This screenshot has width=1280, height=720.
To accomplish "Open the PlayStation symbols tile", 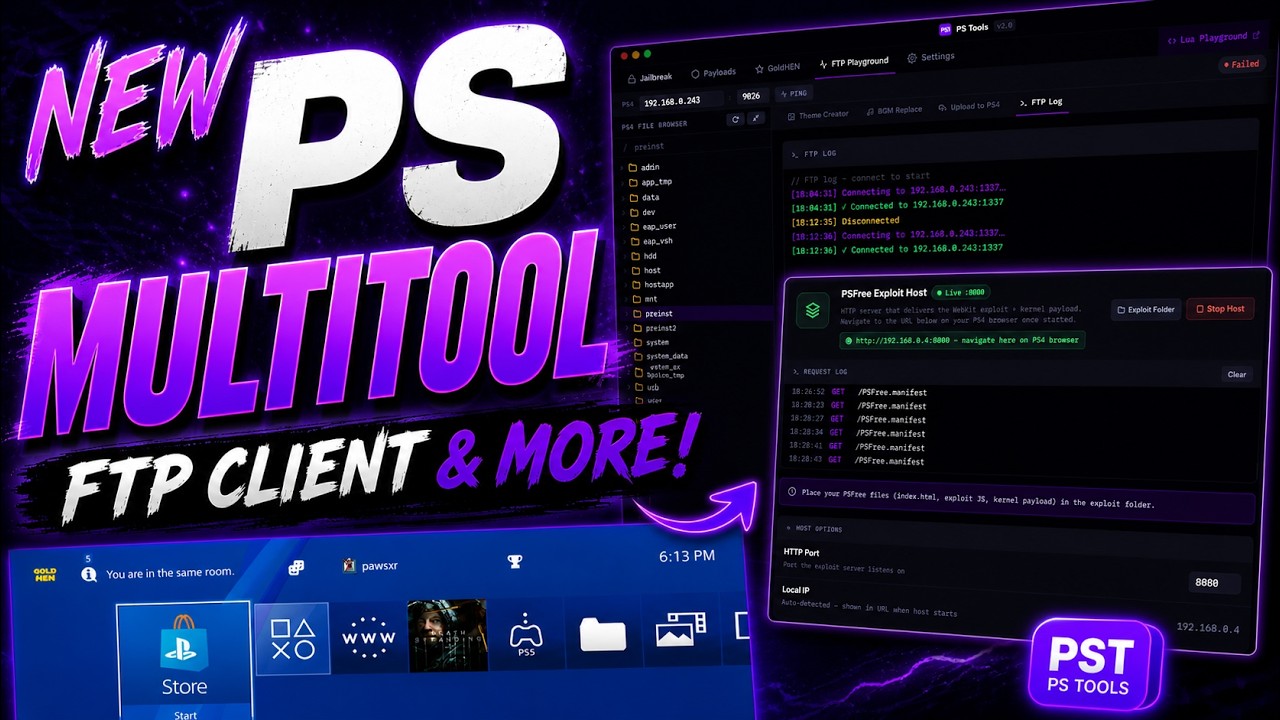I will [x=292, y=637].
